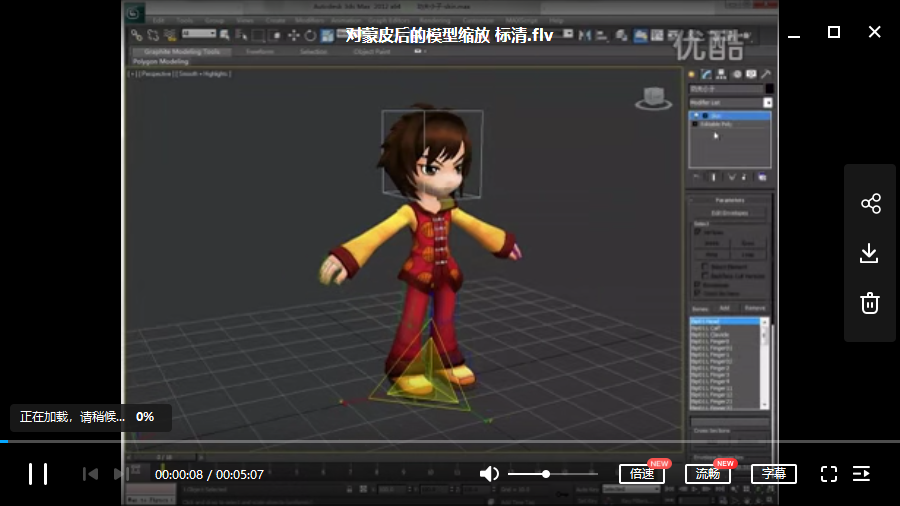
Task: Mute the audio with the speaker icon
Action: pos(489,474)
